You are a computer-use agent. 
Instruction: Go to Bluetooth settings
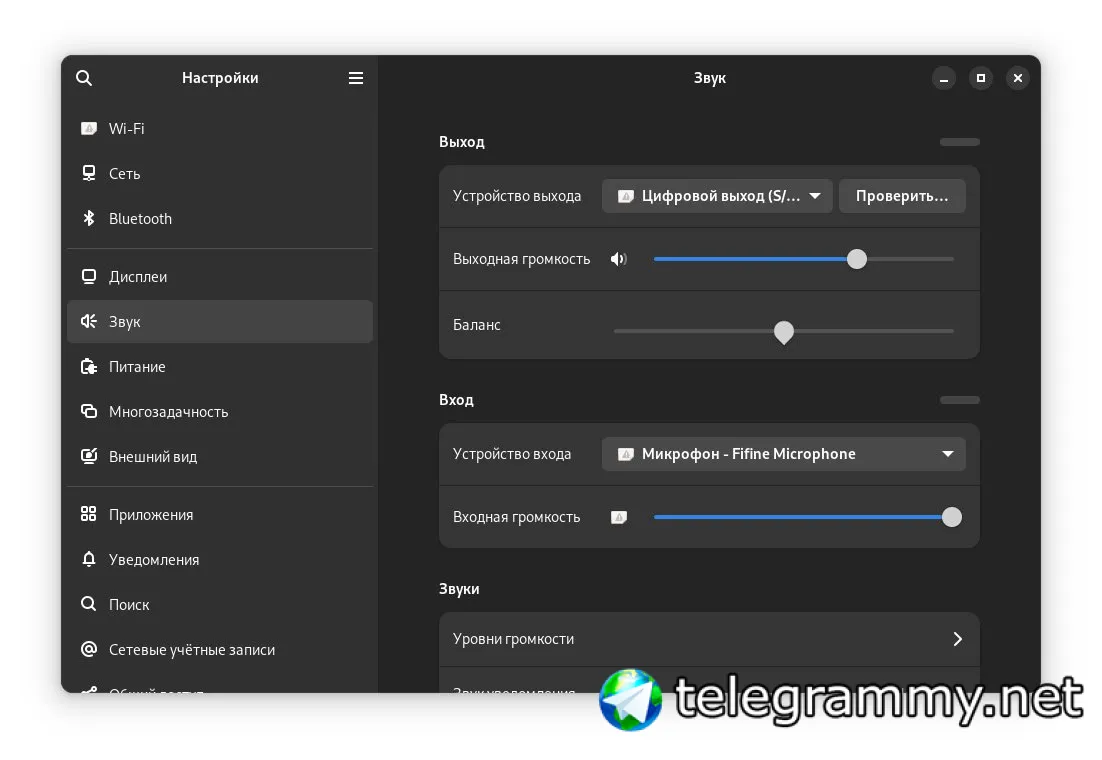pyautogui.click(x=220, y=219)
